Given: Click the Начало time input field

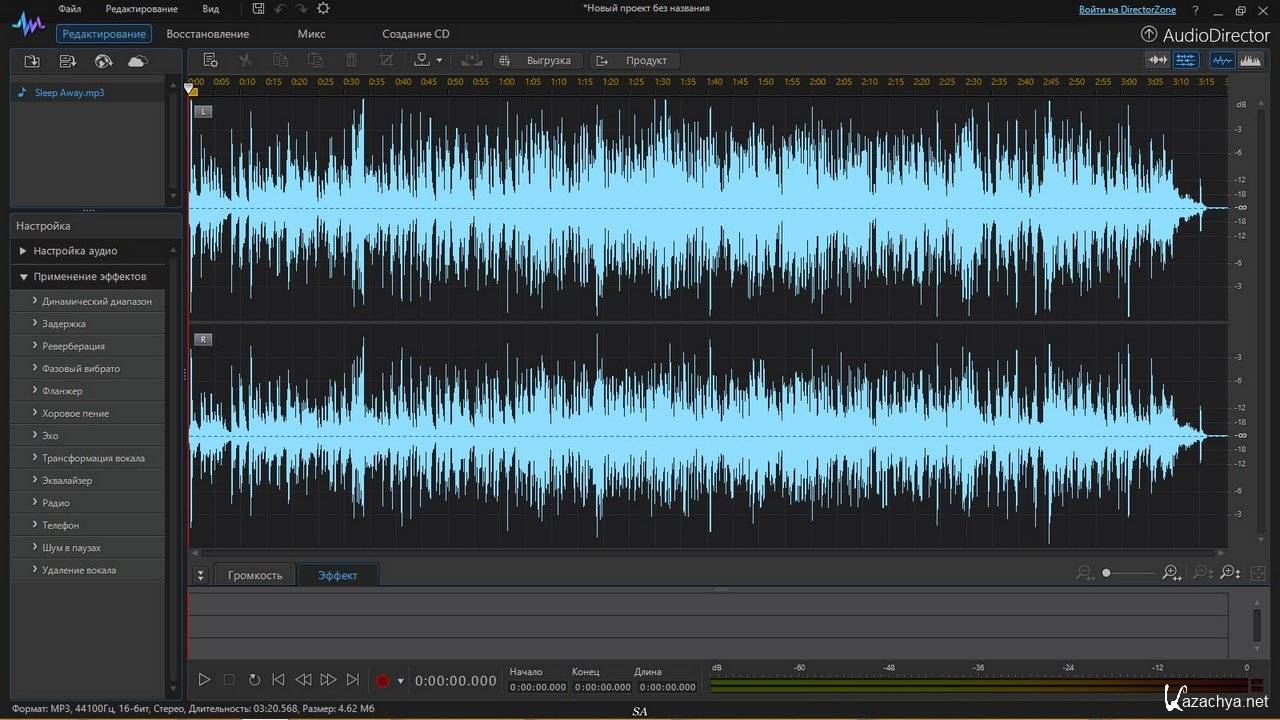Looking at the screenshot, I should point(540,687).
